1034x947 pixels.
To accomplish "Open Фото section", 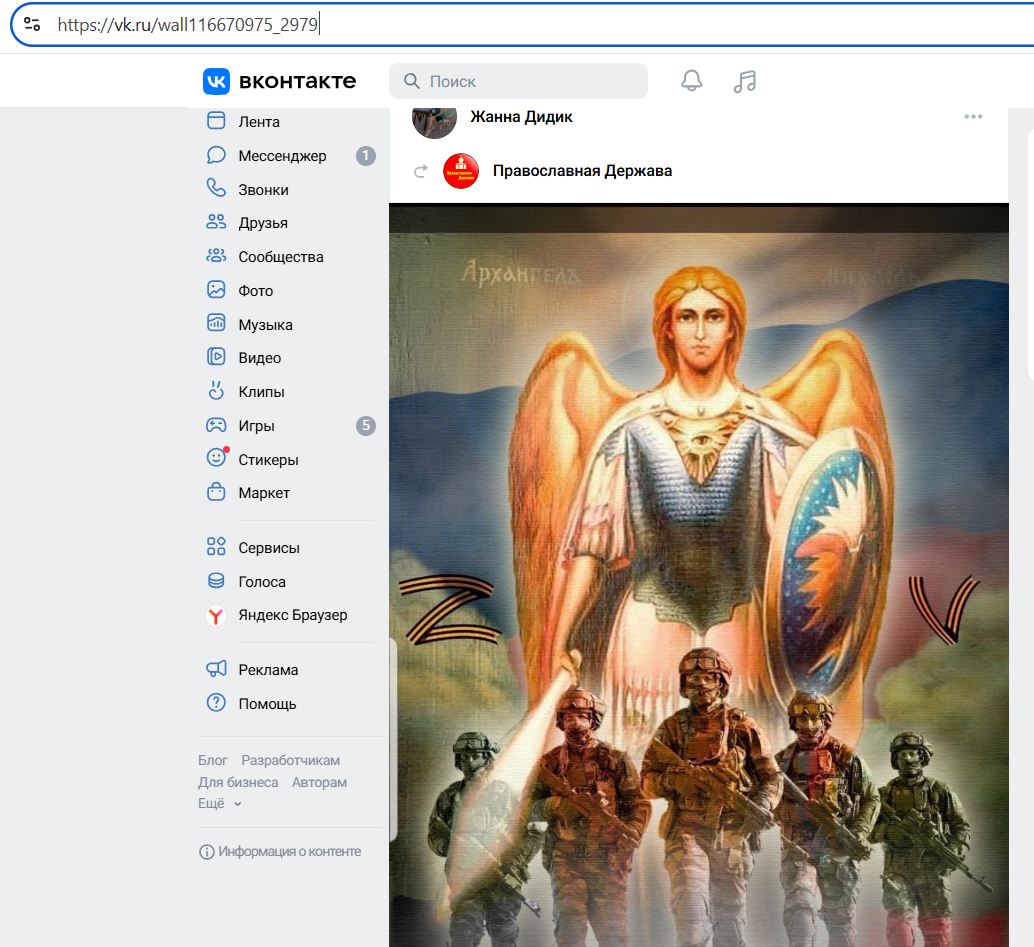I will click(256, 291).
